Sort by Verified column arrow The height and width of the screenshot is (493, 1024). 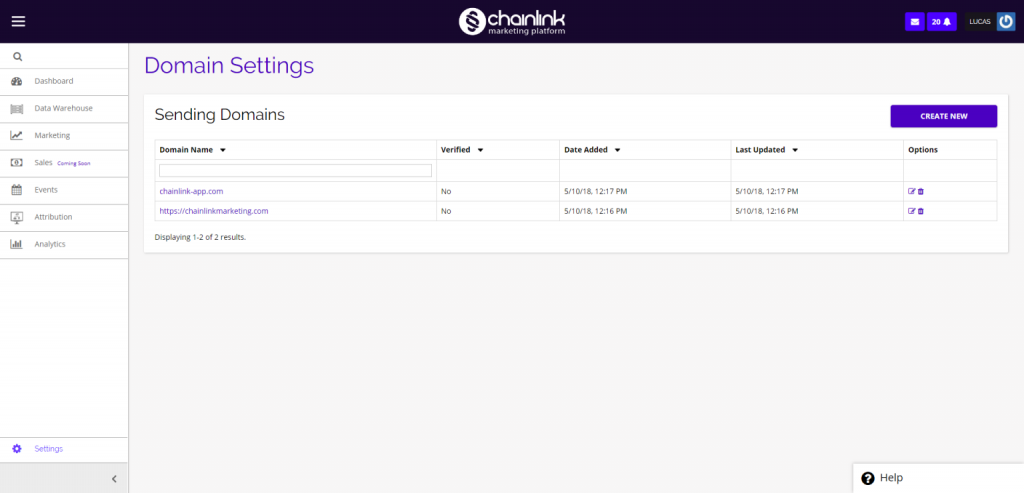pyautogui.click(x=480, y=150)
